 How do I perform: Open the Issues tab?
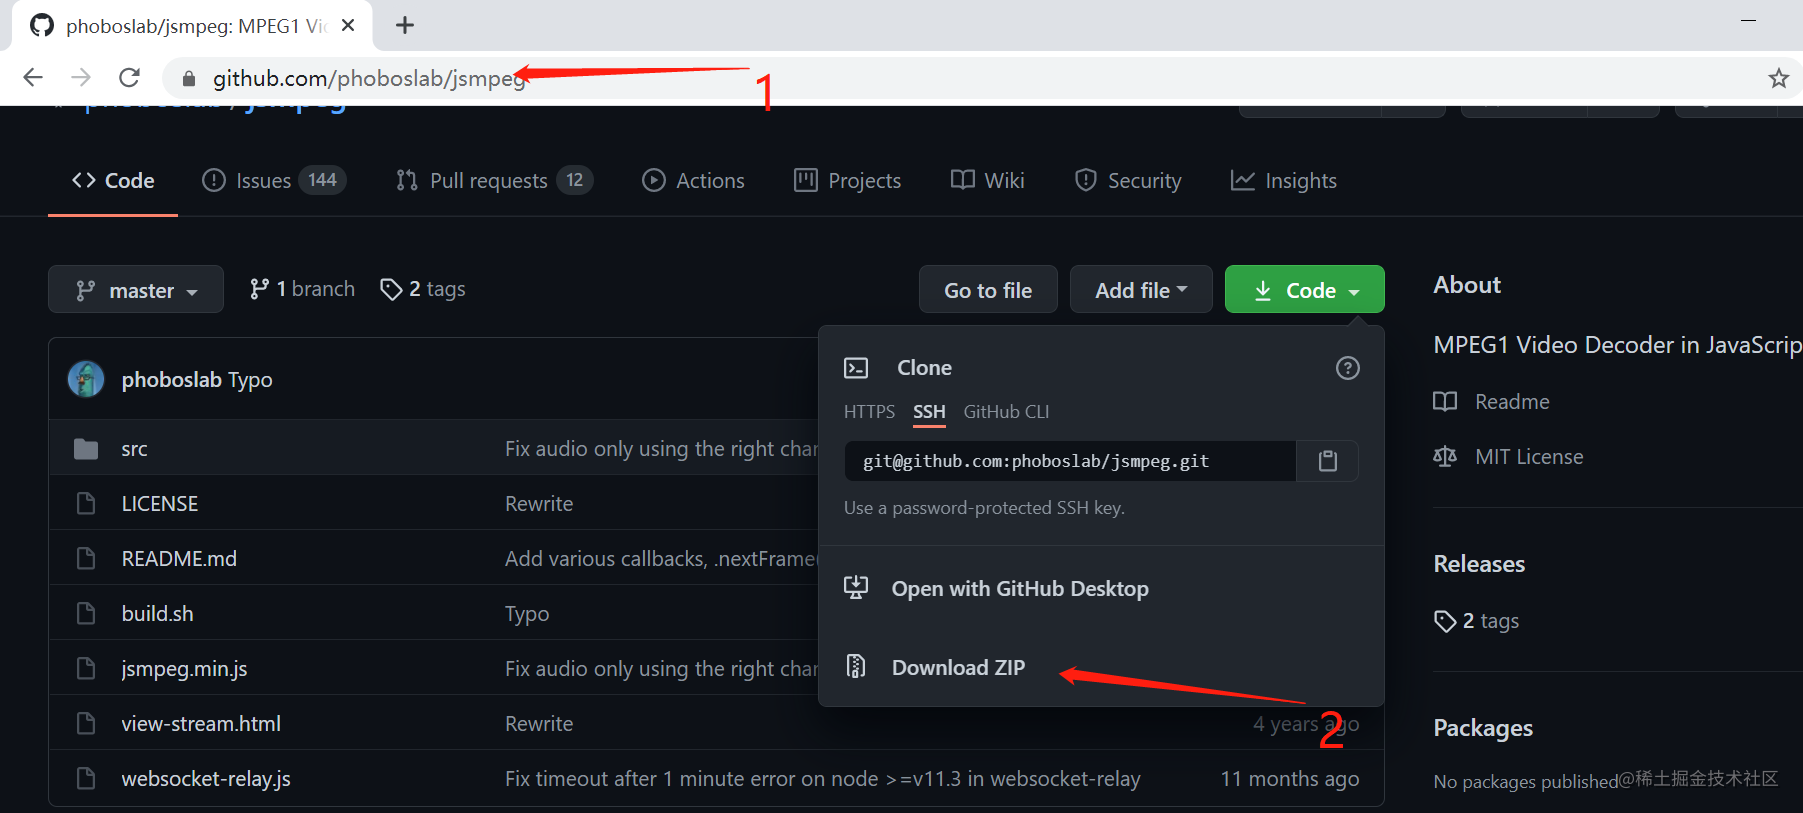[x=273, y=181]
